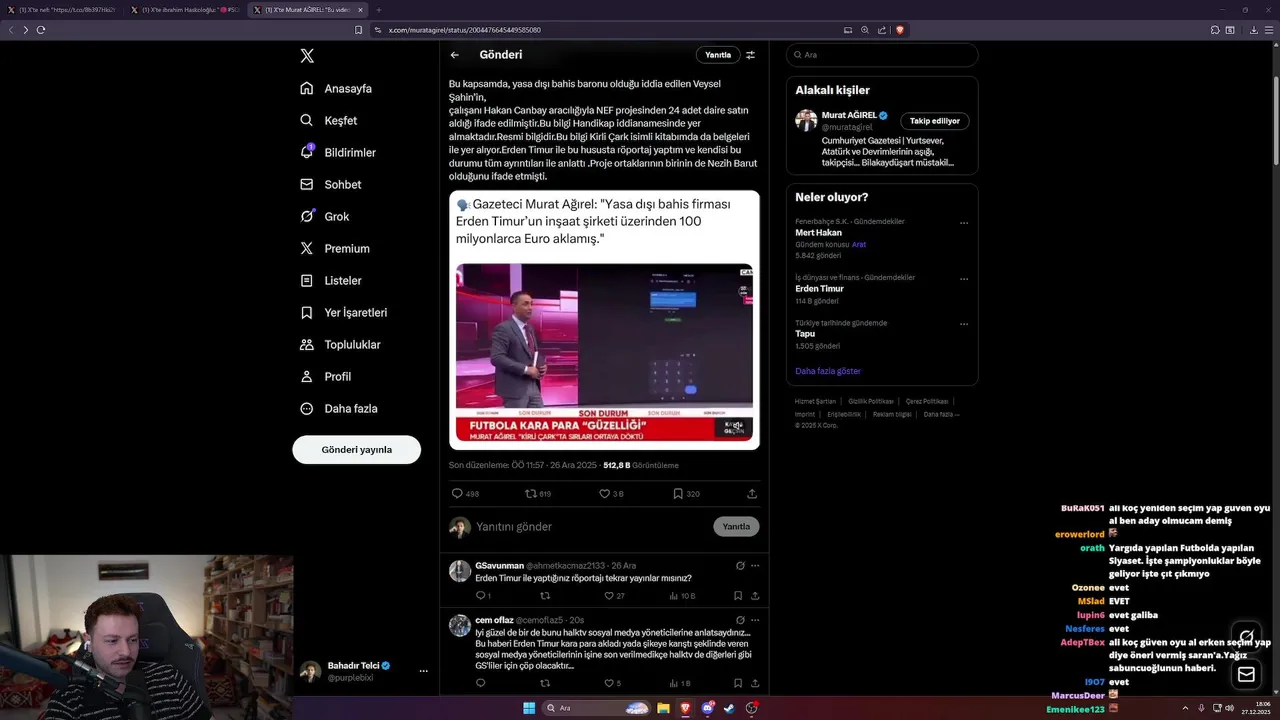Click the floating Grok button
This screenshot has width=1280, height=720.
[x=1246, y=637]
